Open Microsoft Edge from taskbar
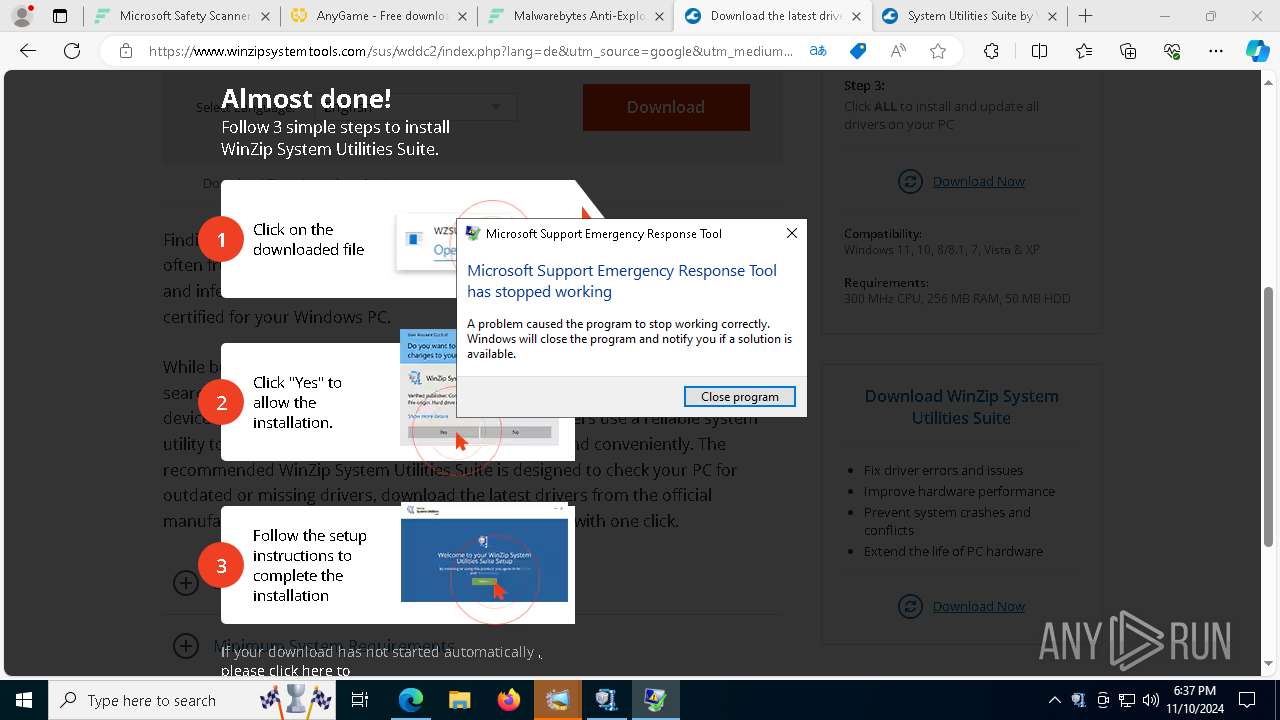Image resolution: width=1280 pixels, height=720 pixels. 411,700
